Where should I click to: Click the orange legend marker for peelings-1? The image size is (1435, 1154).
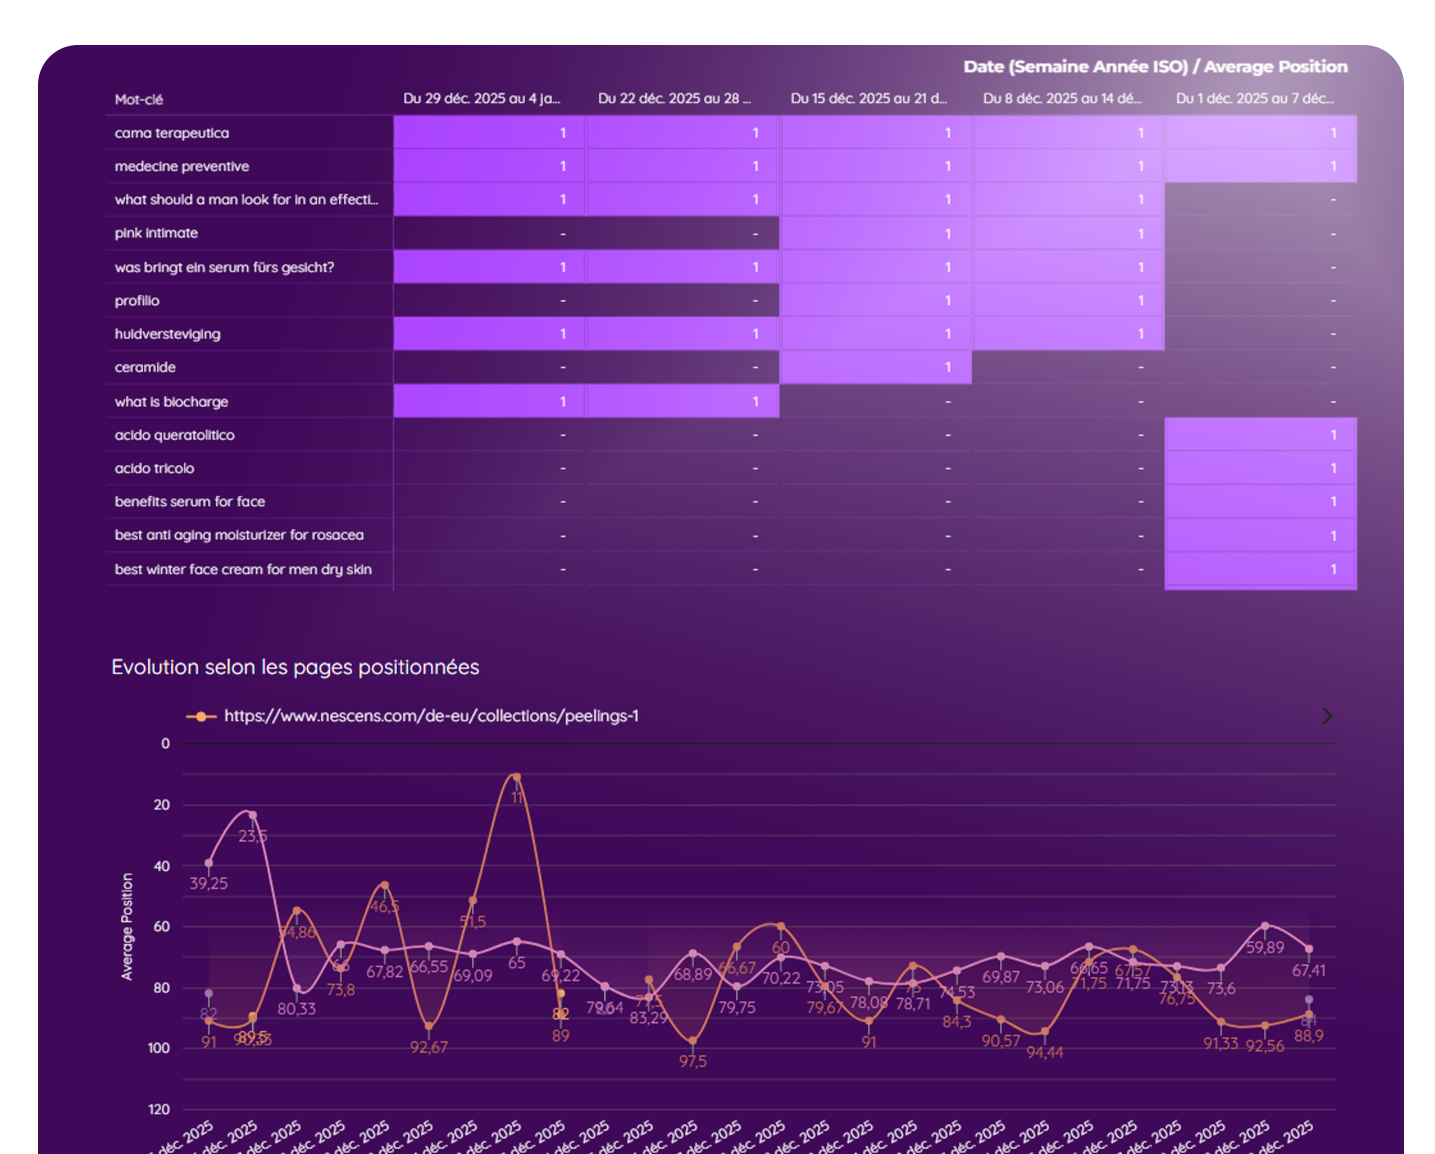click(x=201, y=717)
